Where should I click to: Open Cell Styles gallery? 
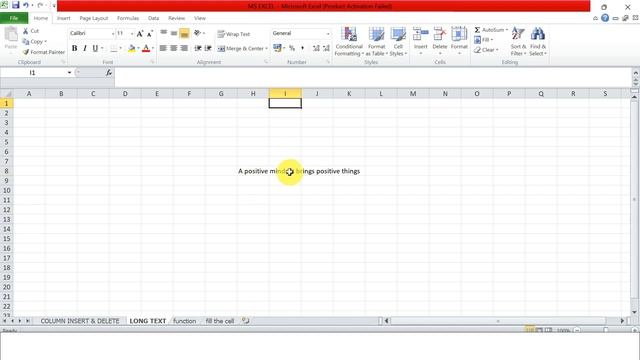click(x=398, y=41)
